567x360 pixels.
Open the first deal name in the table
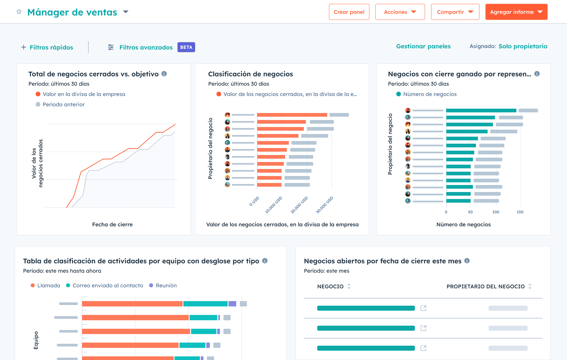[x=366, y=308]
